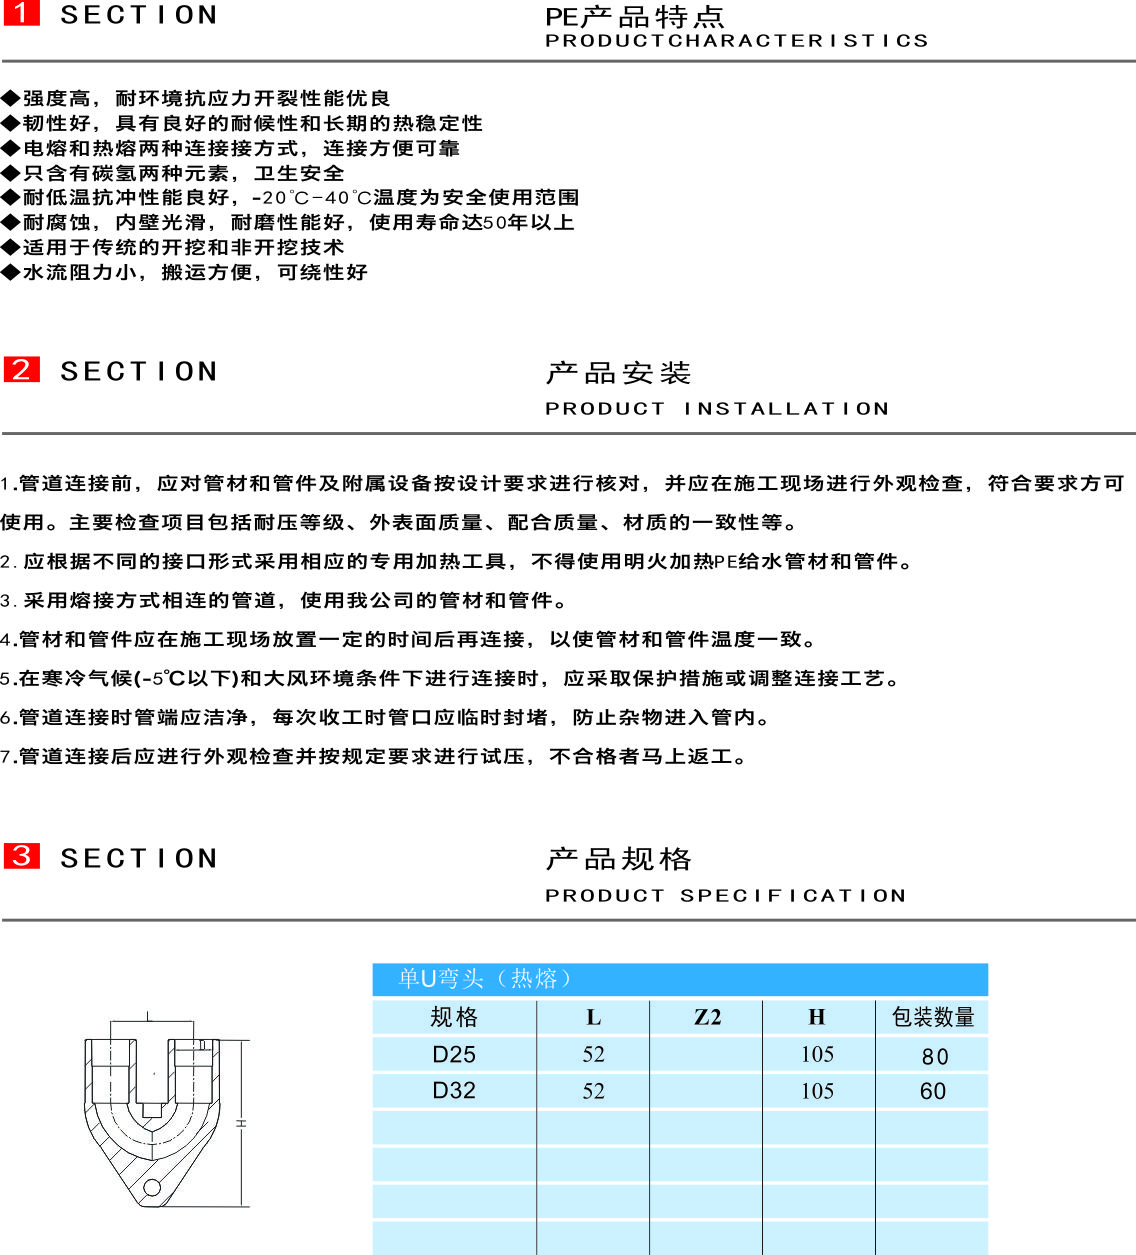The width and height of the screenshot is (1136, 1255).
Task: Click the diamond bullet before 只含有碳氢两种元素
Action: (x=11, y=173)
